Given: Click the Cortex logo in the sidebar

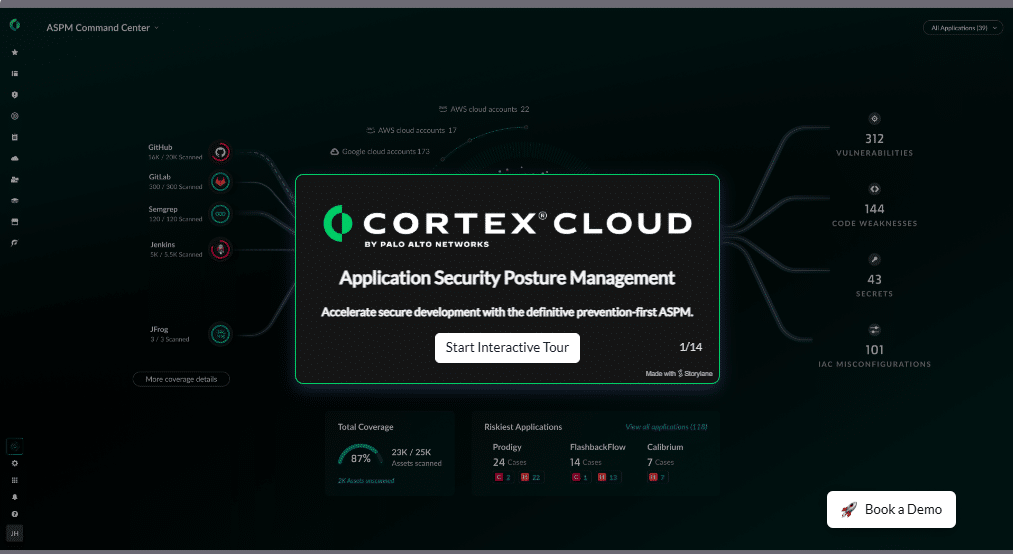Looking at the screenshot, I should 15,25.
